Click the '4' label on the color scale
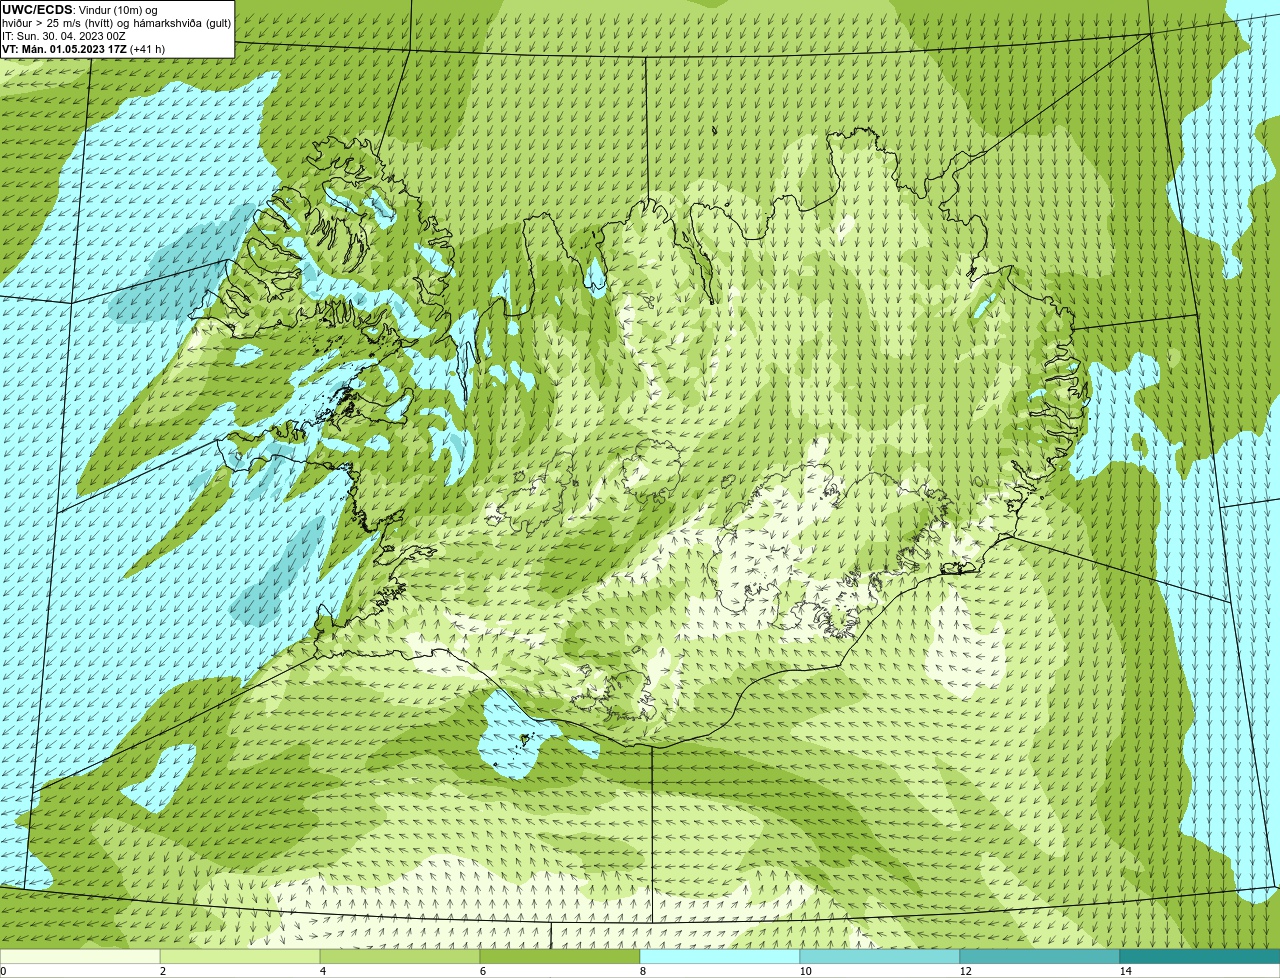This screenshot has width=1280, height=978. pos(323,971)
